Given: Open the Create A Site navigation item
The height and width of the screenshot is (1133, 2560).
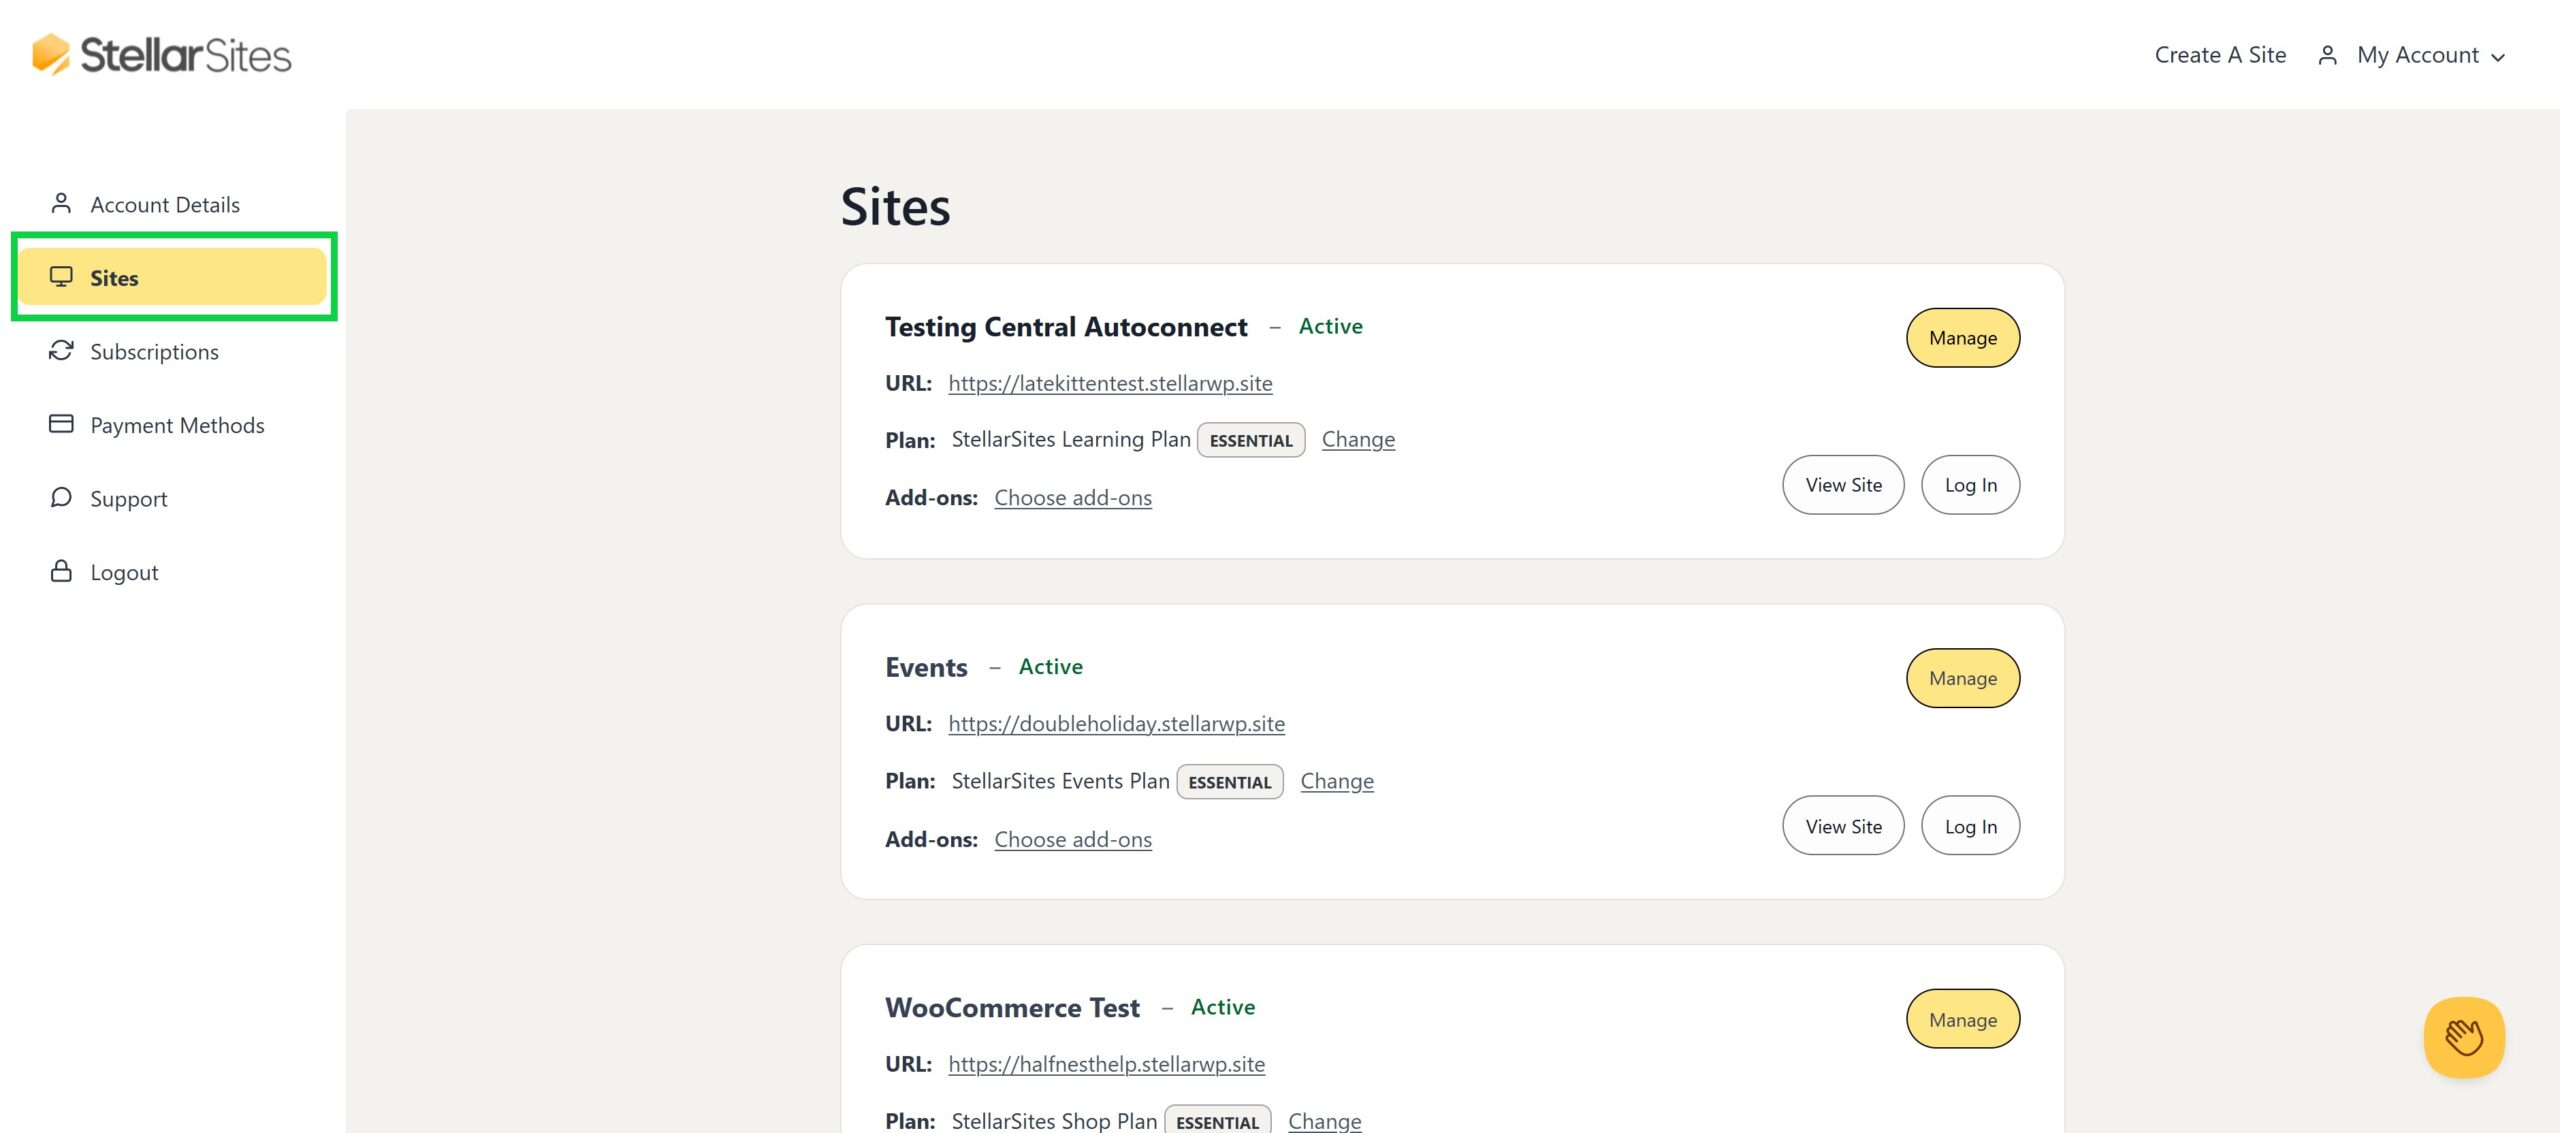Looking at the screenshot, I should [x=2219, y=55].
